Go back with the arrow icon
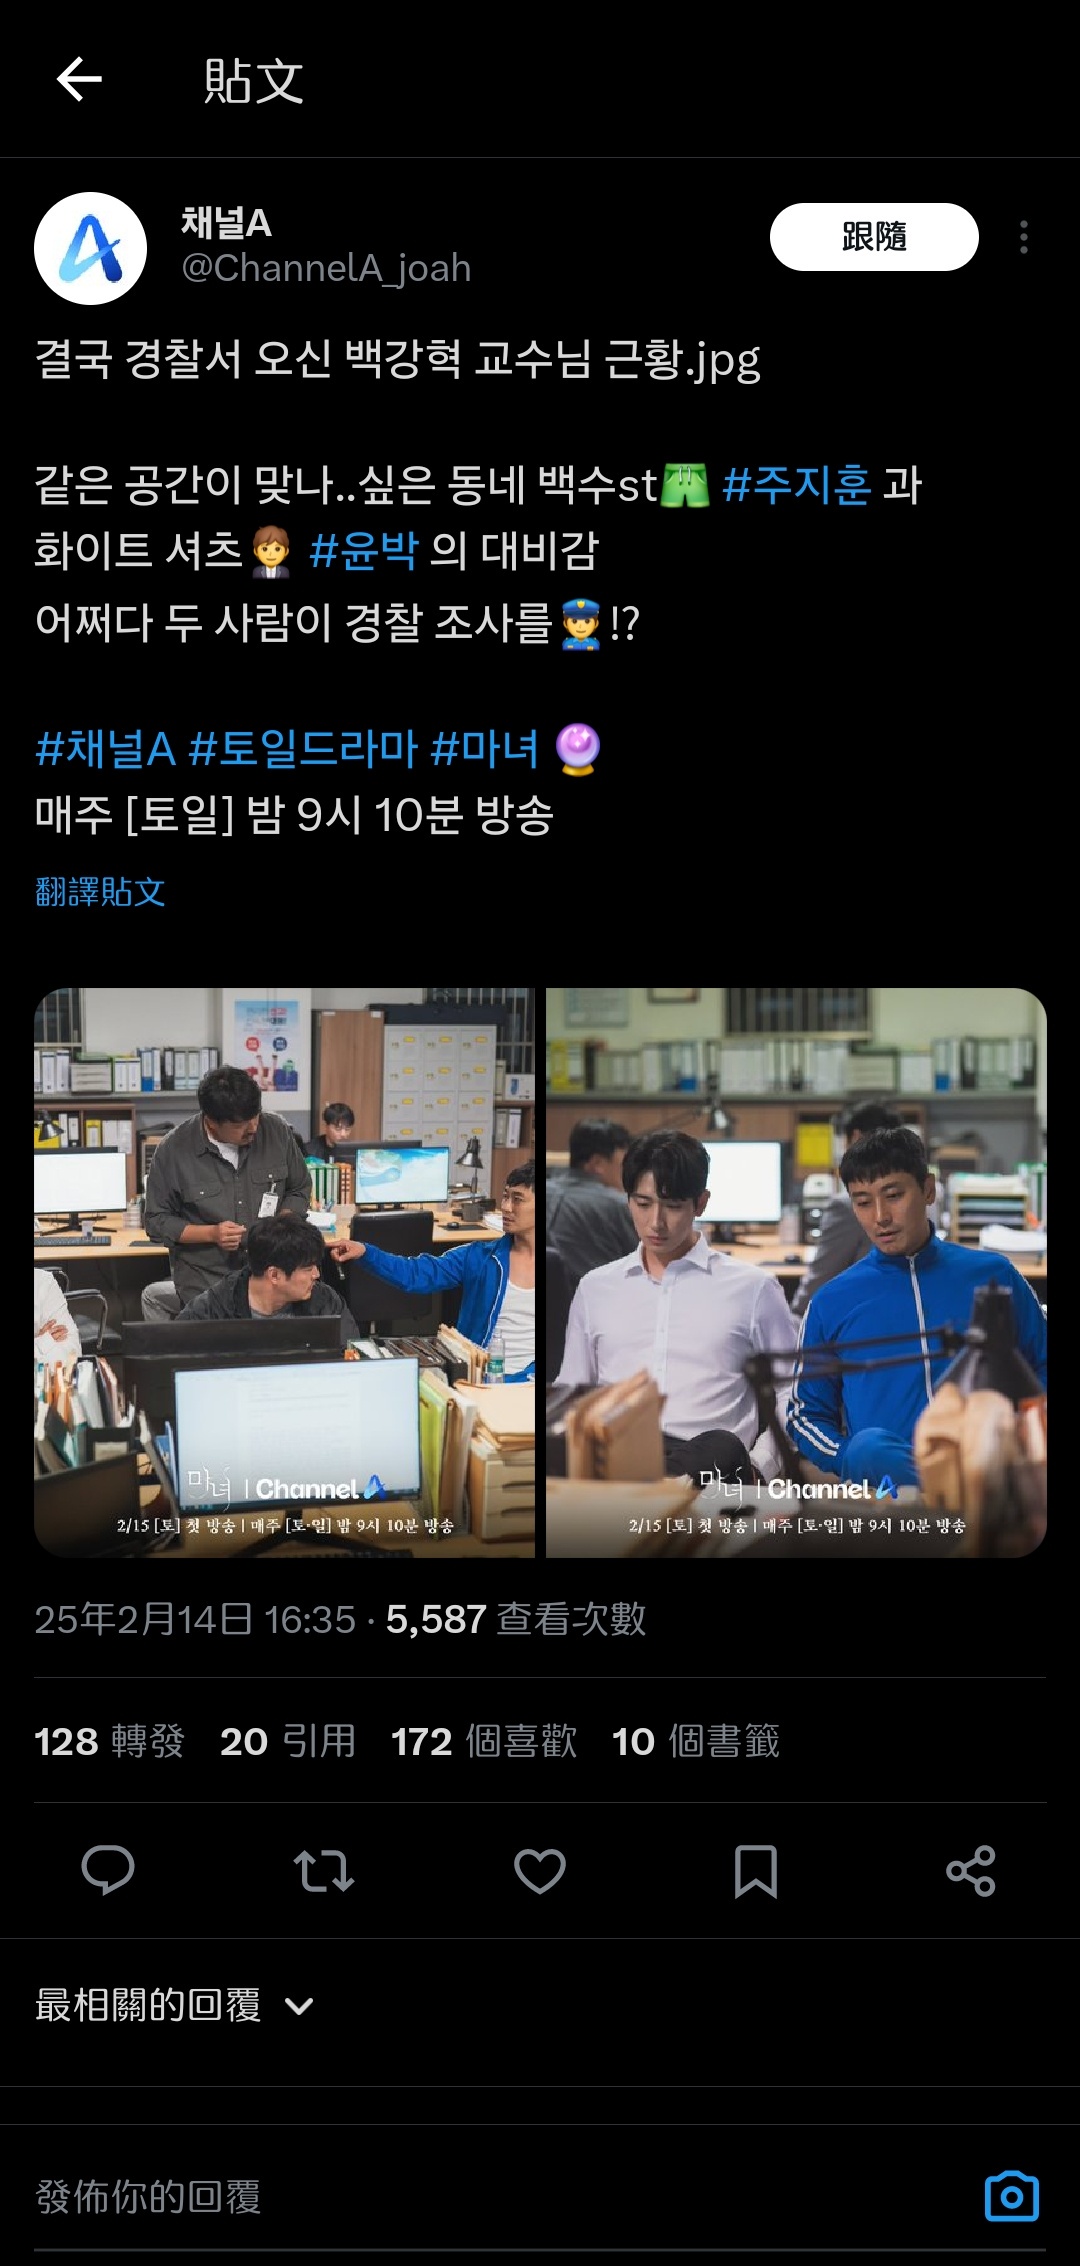The image size is (1080, 2266). click(x=79, y=80)
